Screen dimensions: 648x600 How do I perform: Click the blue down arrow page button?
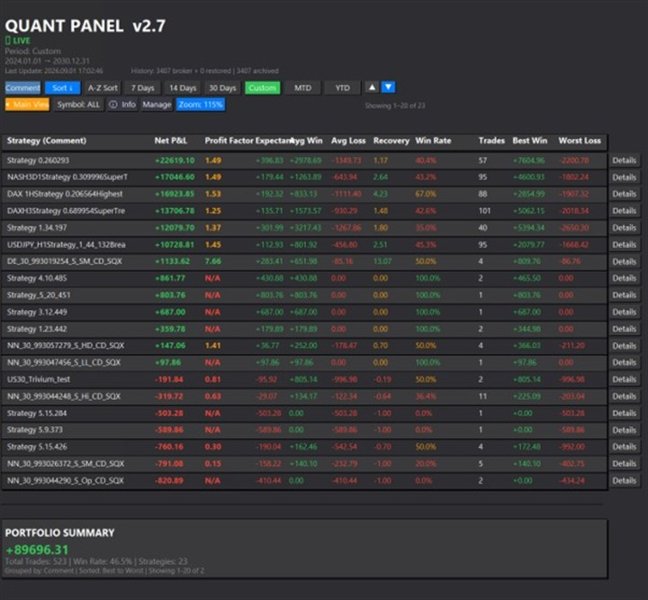point(388,88)
